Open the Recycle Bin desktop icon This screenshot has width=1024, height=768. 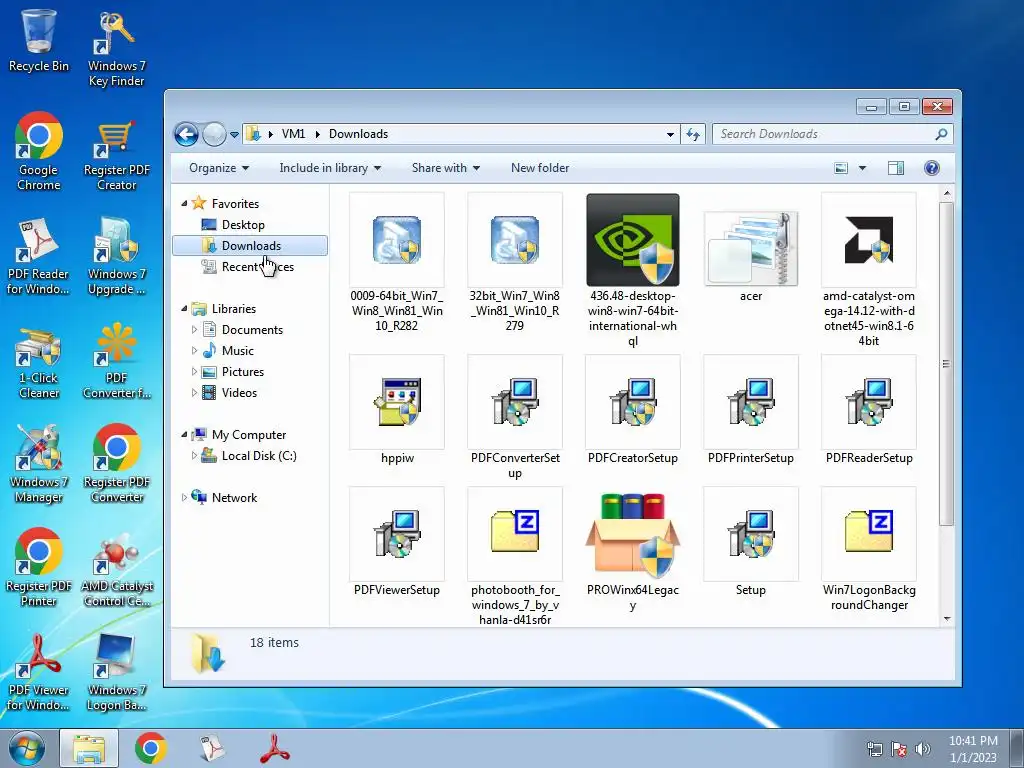(39, 40)
